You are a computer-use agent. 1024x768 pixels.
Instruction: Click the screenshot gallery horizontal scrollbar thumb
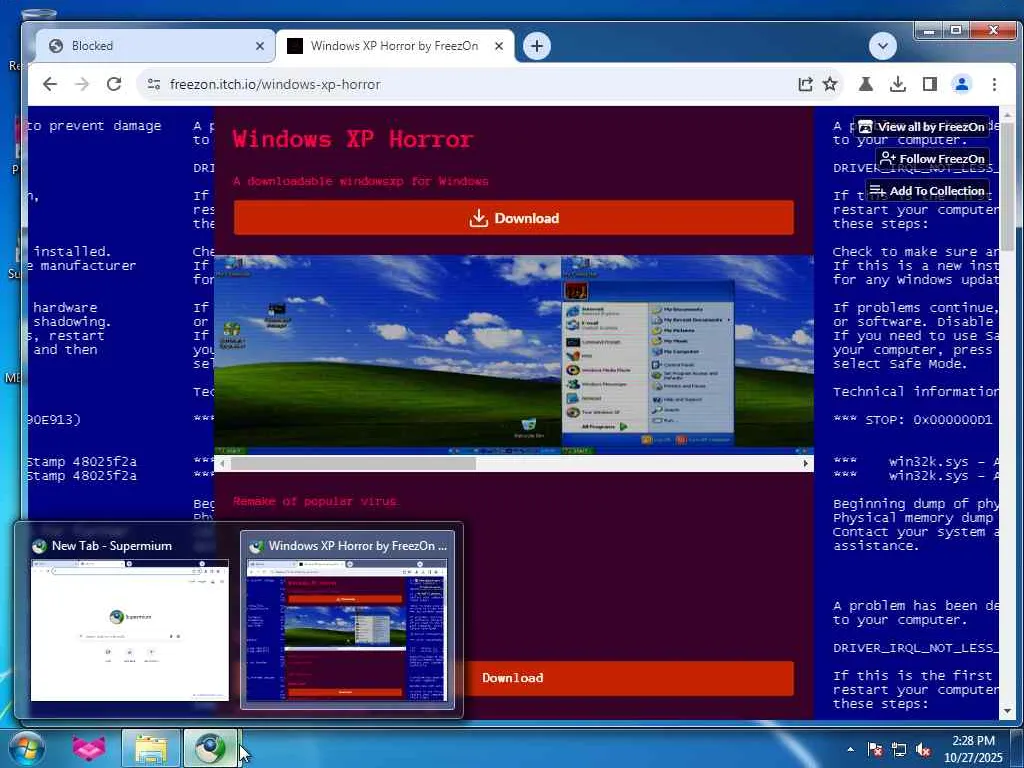coord(353,463)
